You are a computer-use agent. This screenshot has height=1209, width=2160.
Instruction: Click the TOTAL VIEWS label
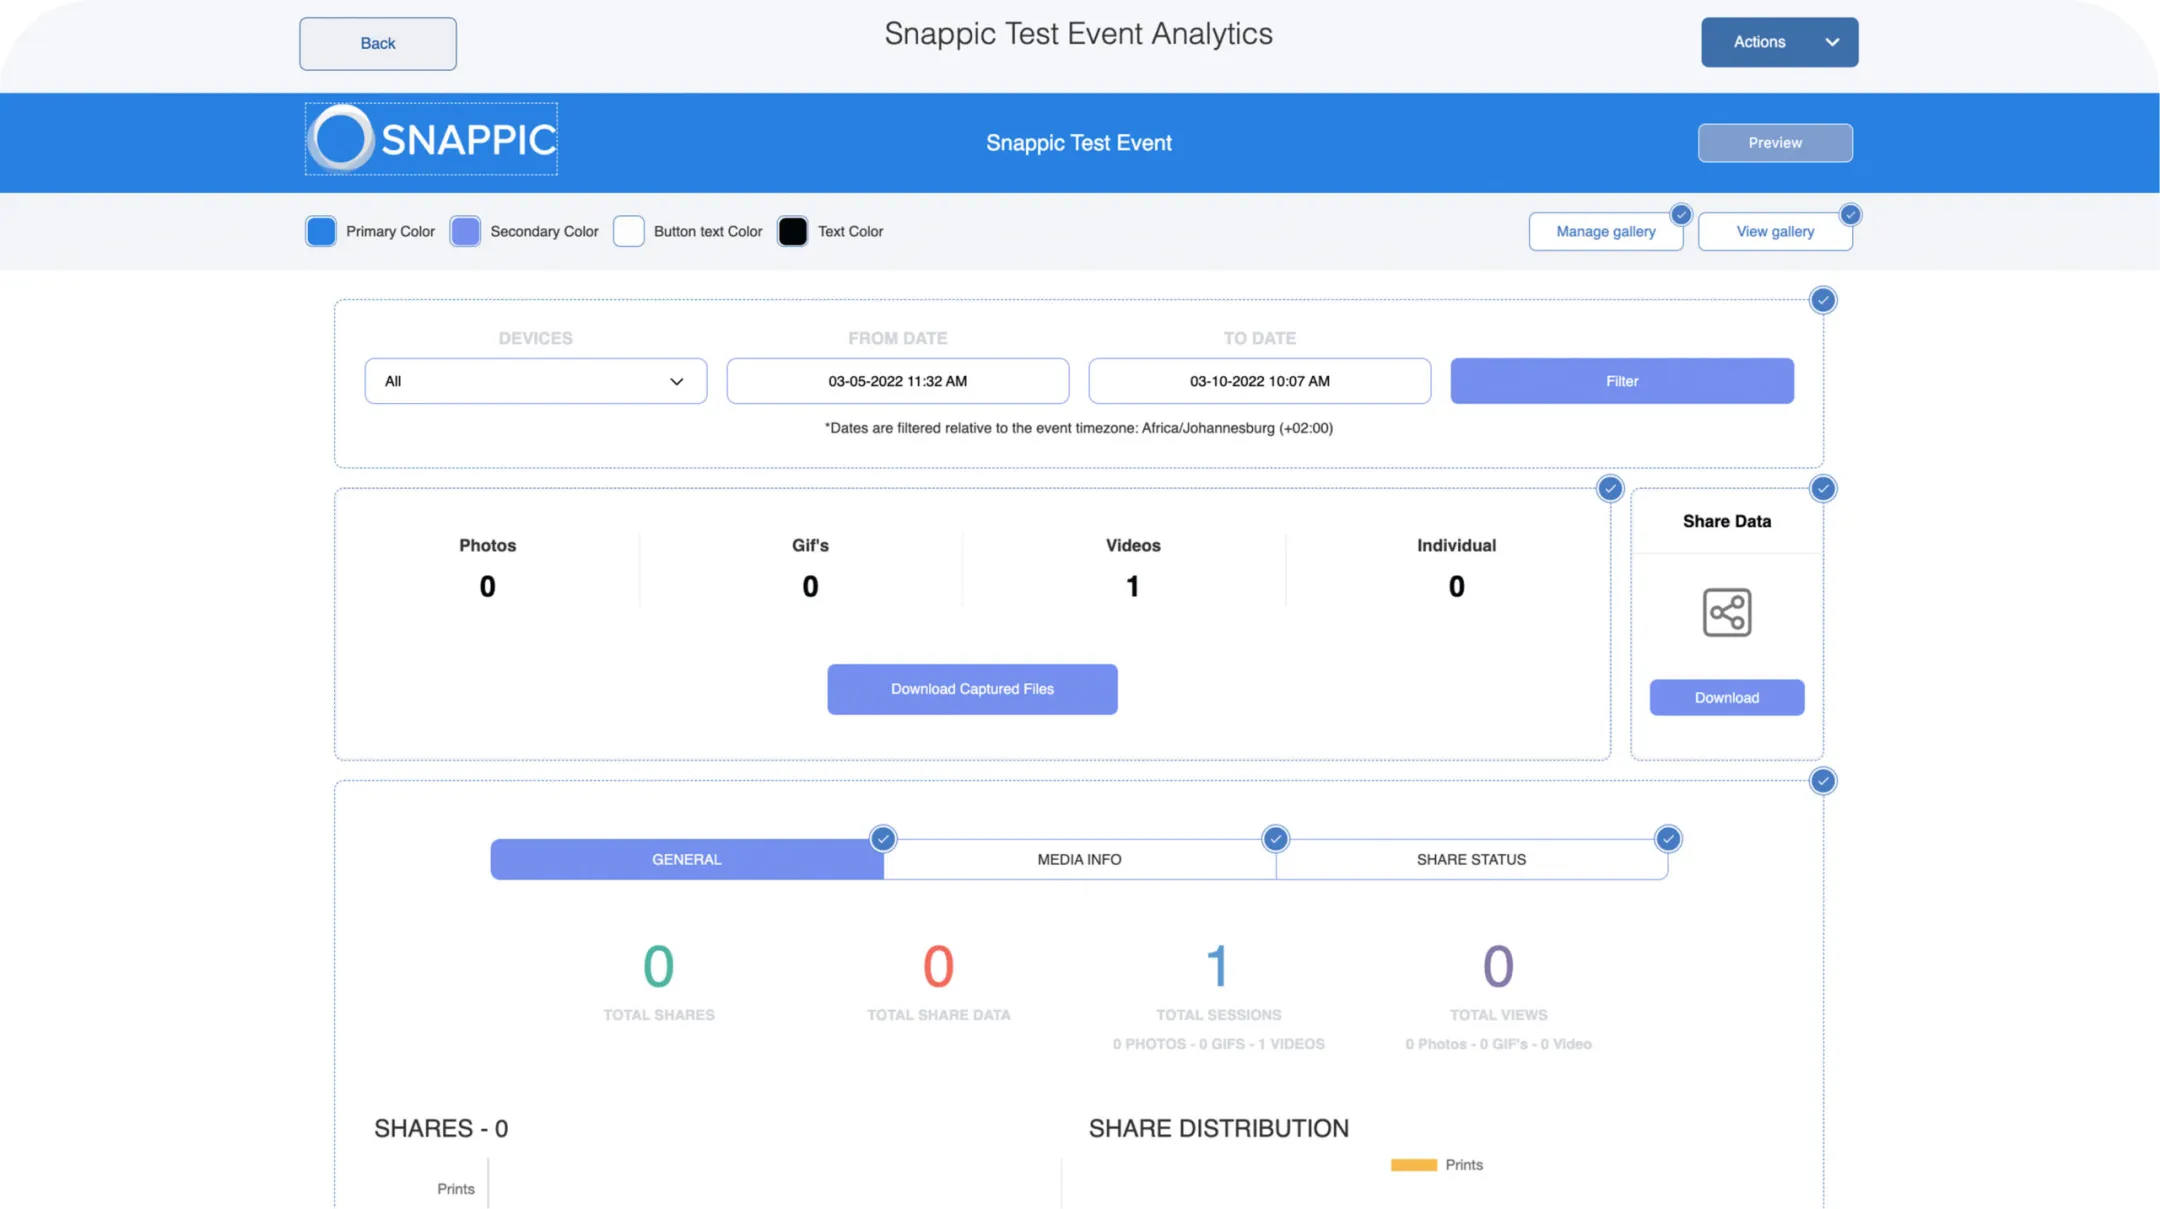pyautogui.click(x=1498, y=1015)
